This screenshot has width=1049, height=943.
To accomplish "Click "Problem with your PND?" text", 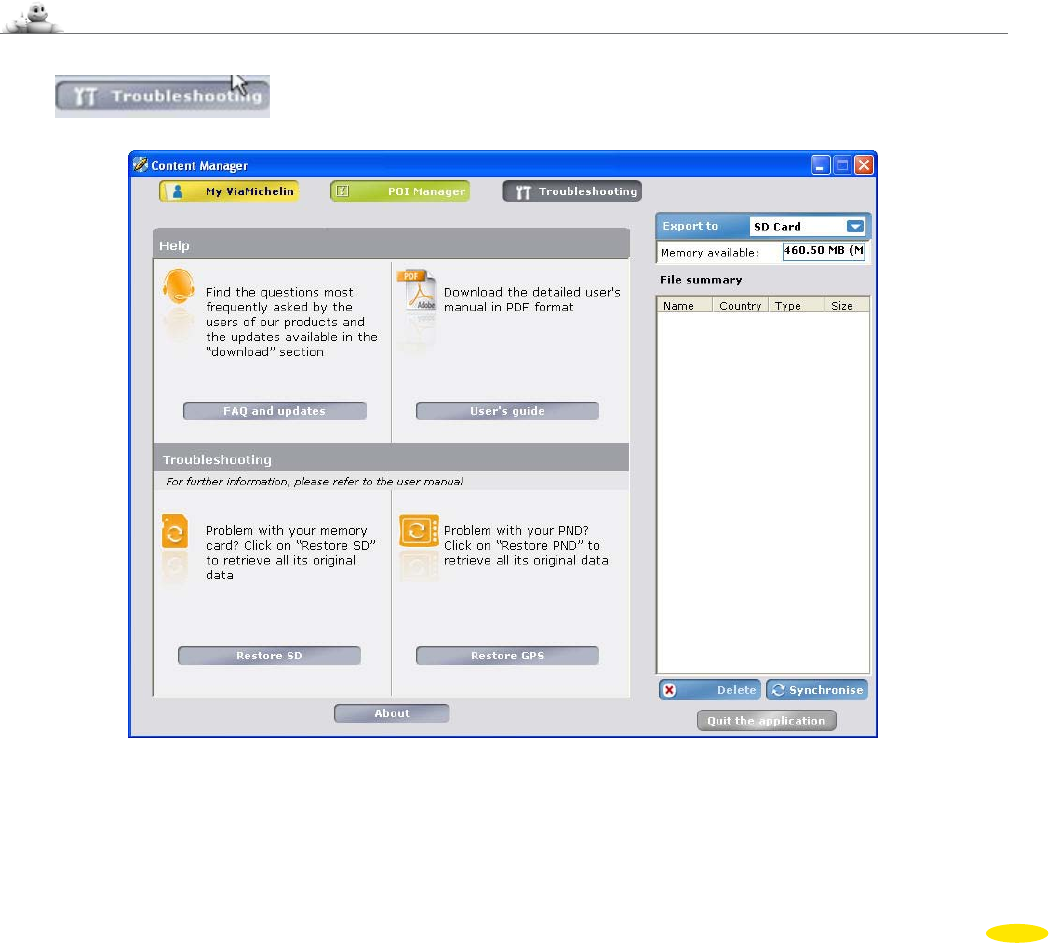I will [x=526, y=545].
